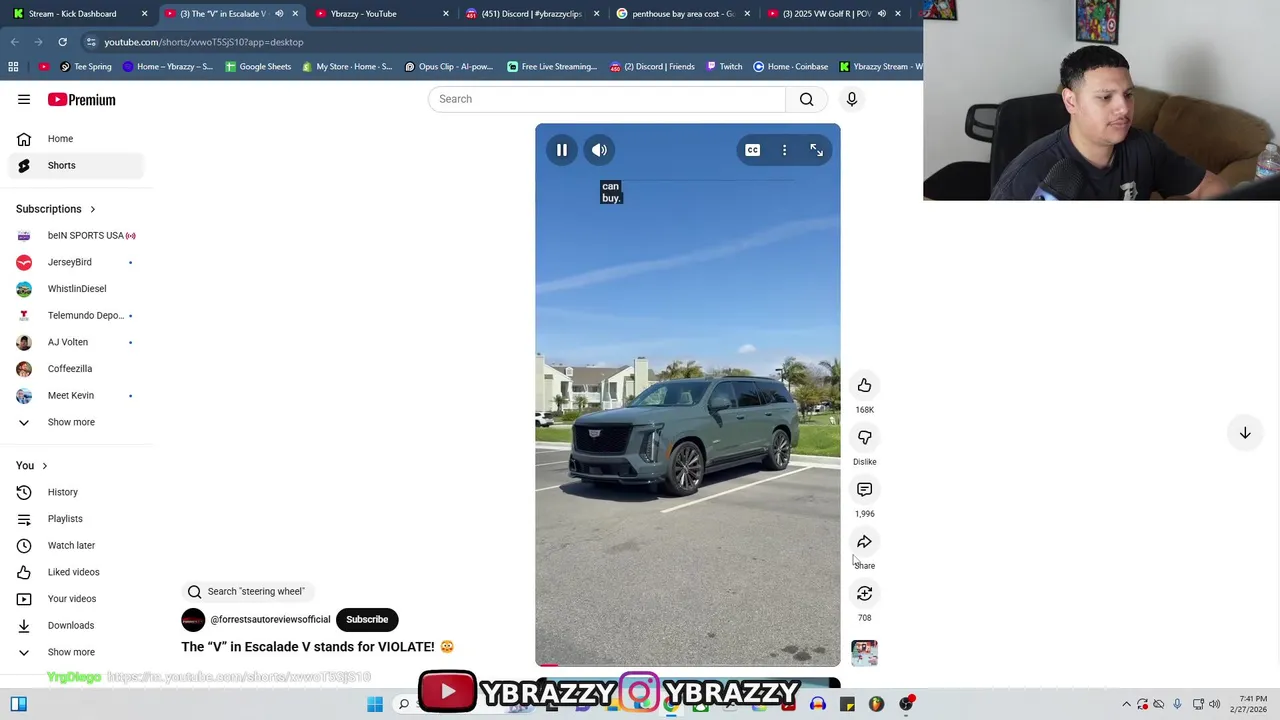Image resolution: width=1280 pixels, height=720 pixels.
Task: Start voice search with the microphone icon
Action: (852, 99)
